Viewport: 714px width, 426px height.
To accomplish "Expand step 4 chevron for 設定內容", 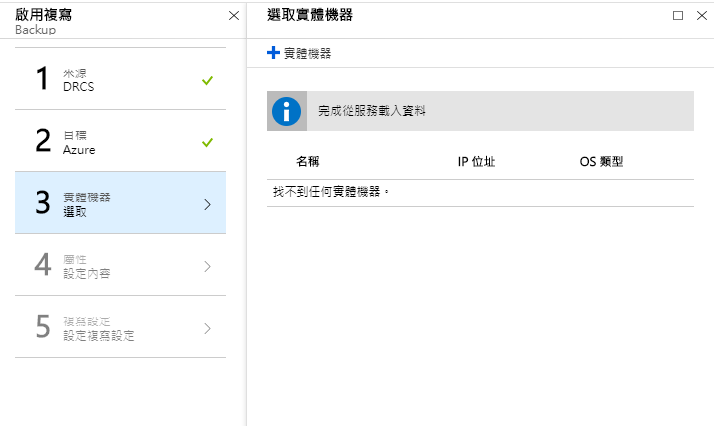I will [208, 266].
